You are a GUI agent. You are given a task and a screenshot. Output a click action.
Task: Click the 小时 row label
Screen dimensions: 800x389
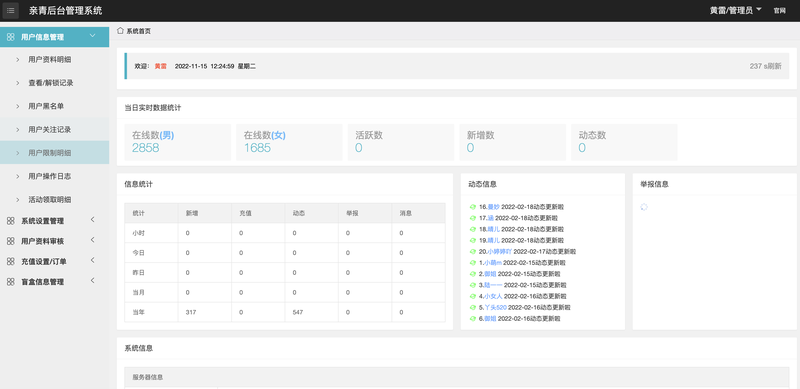(138, 233)
